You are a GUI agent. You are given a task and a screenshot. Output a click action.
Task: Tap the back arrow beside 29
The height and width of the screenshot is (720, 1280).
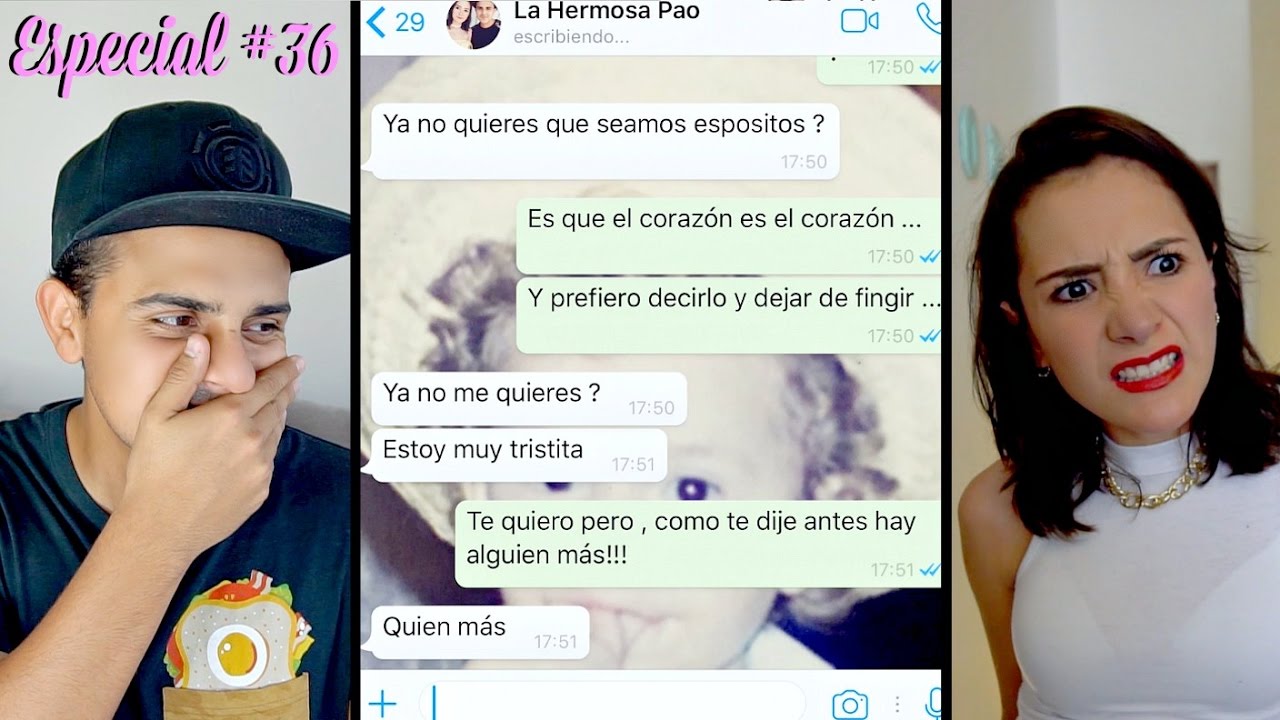coord(376,21)
